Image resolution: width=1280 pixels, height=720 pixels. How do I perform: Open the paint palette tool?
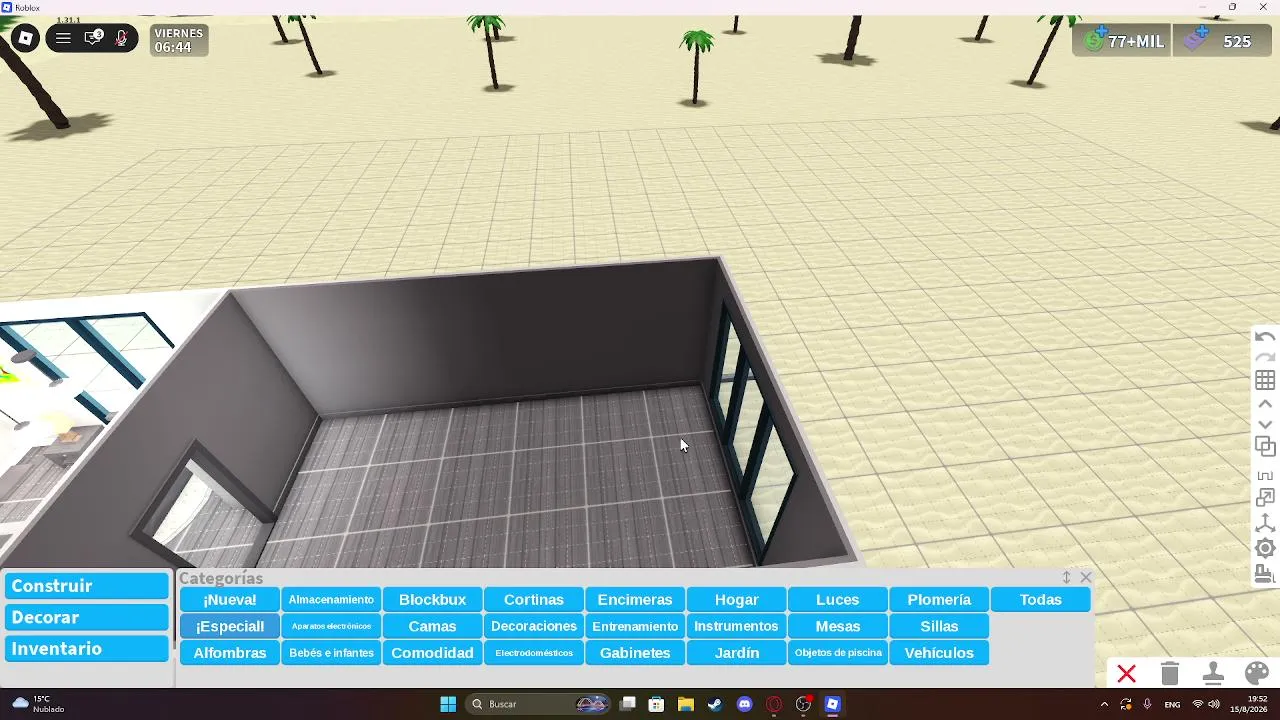pos(1257,674)
